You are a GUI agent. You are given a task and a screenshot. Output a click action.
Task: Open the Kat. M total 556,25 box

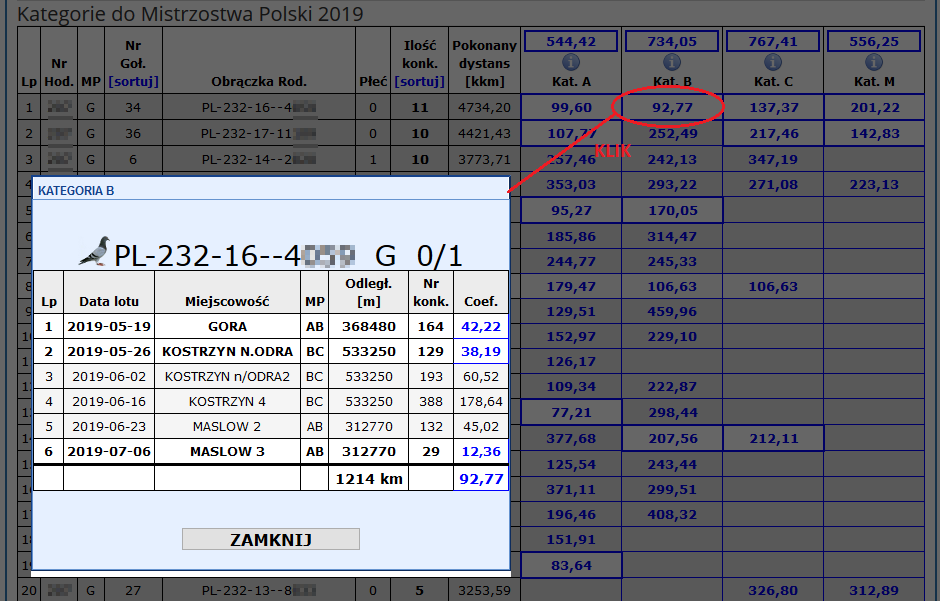(x=875, y=41)
